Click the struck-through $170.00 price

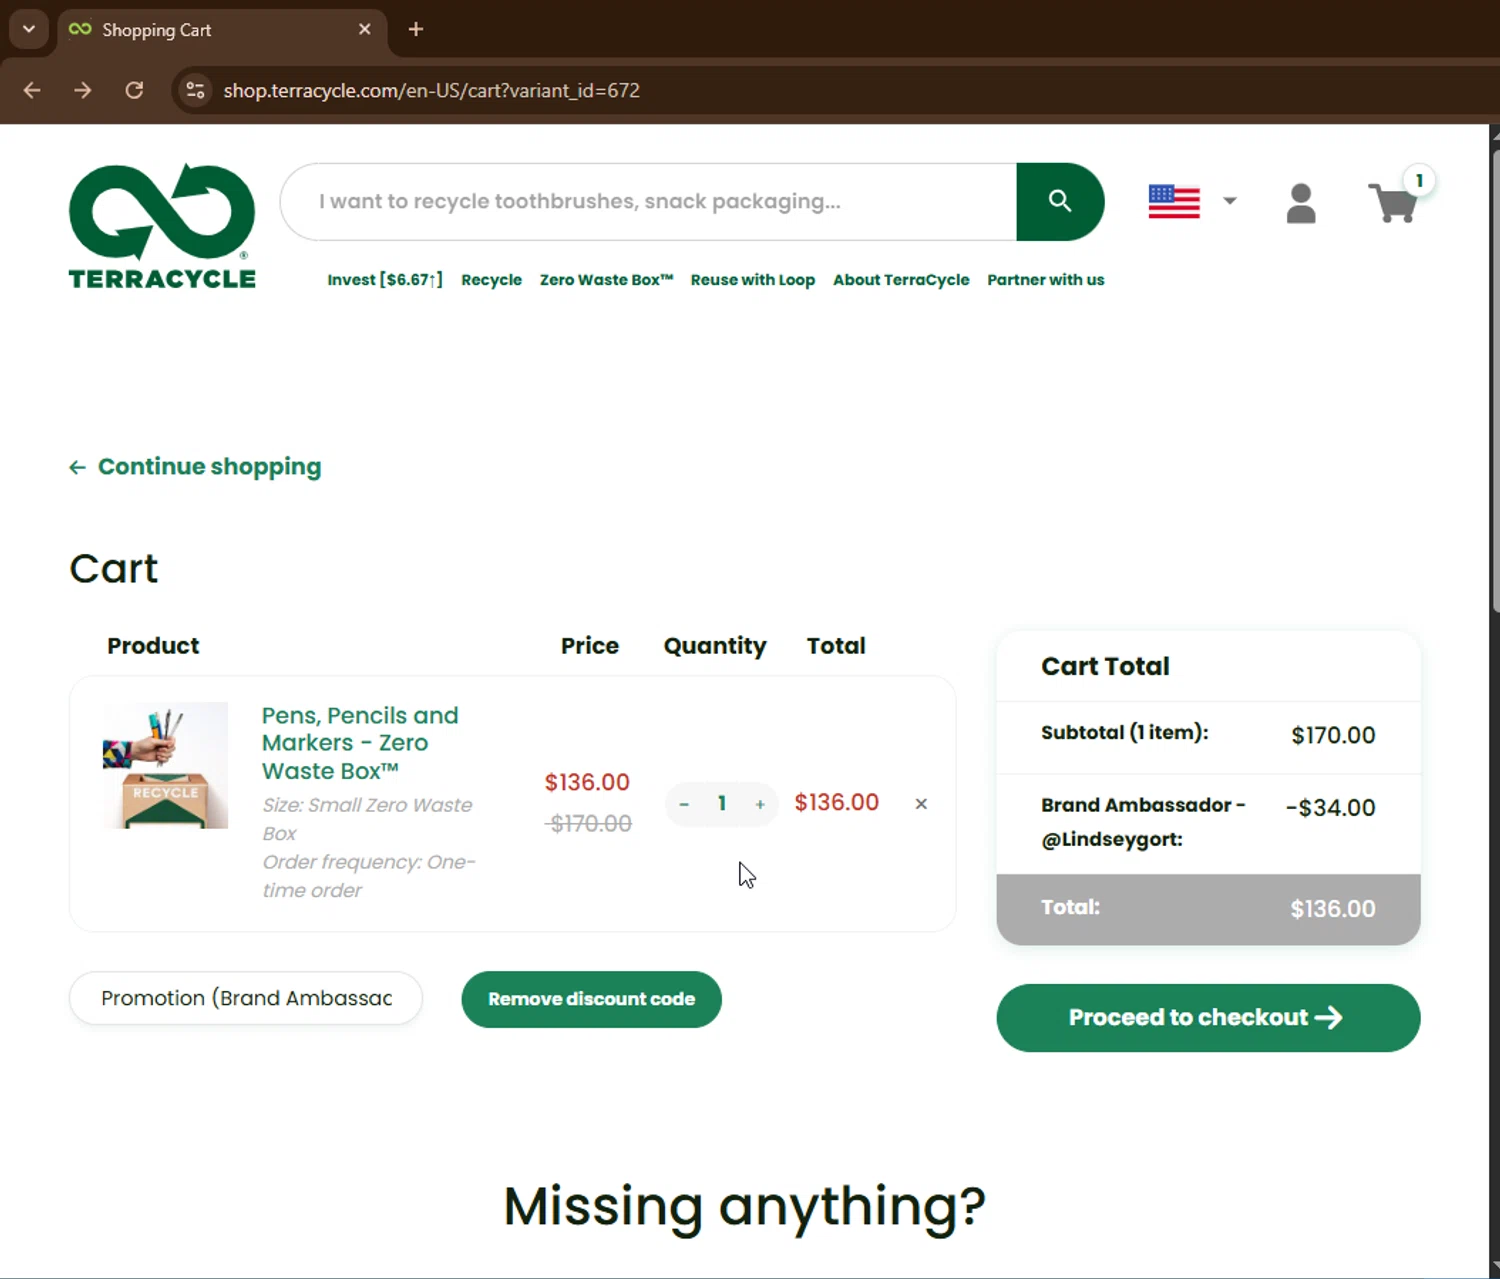[590, 824]
